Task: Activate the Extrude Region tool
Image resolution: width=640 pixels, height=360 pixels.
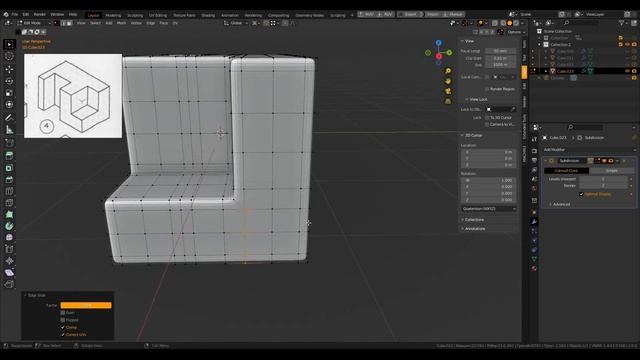Action: pyautogui.click(x=9, y=156)
